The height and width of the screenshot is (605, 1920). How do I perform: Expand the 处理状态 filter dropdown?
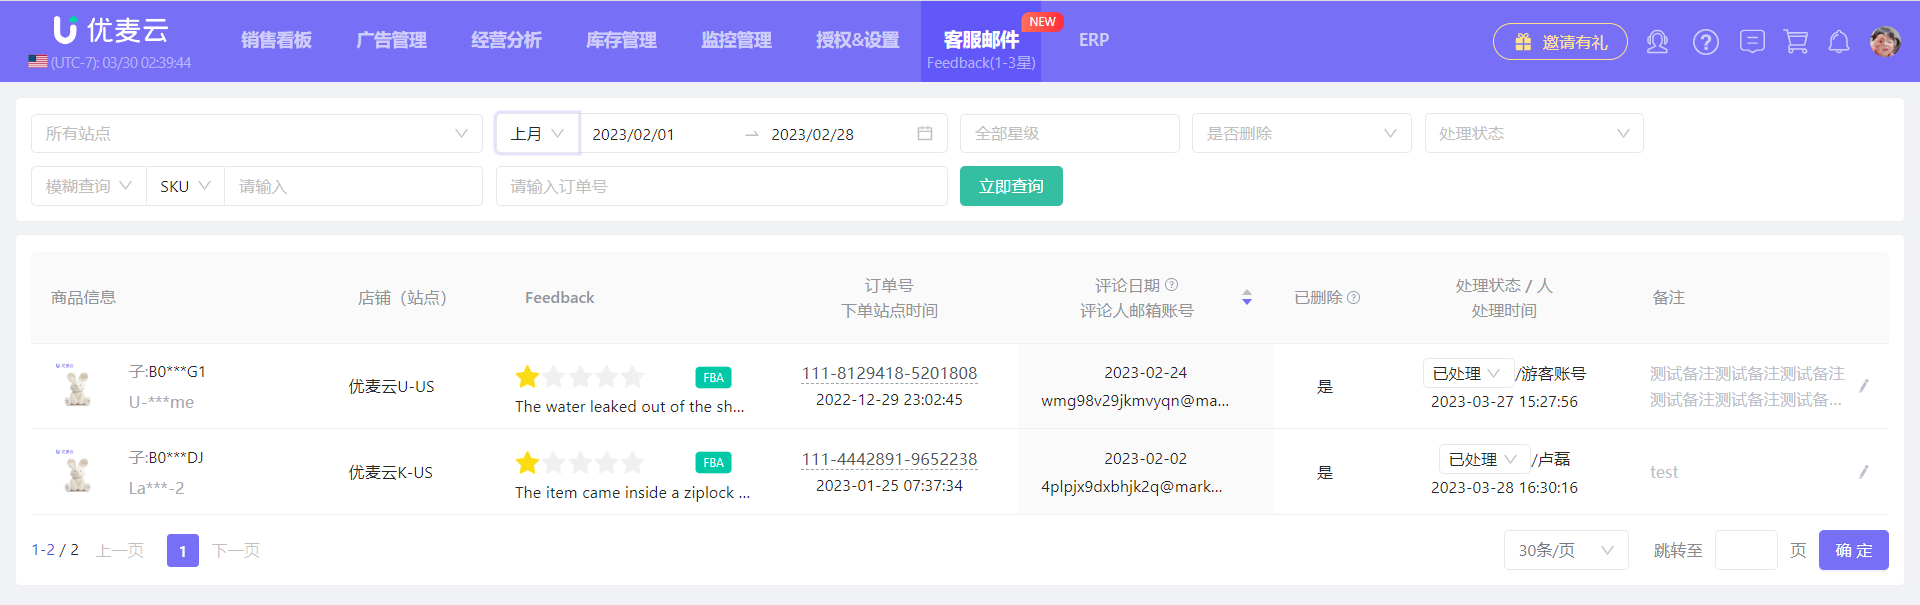coord(1534,133)
